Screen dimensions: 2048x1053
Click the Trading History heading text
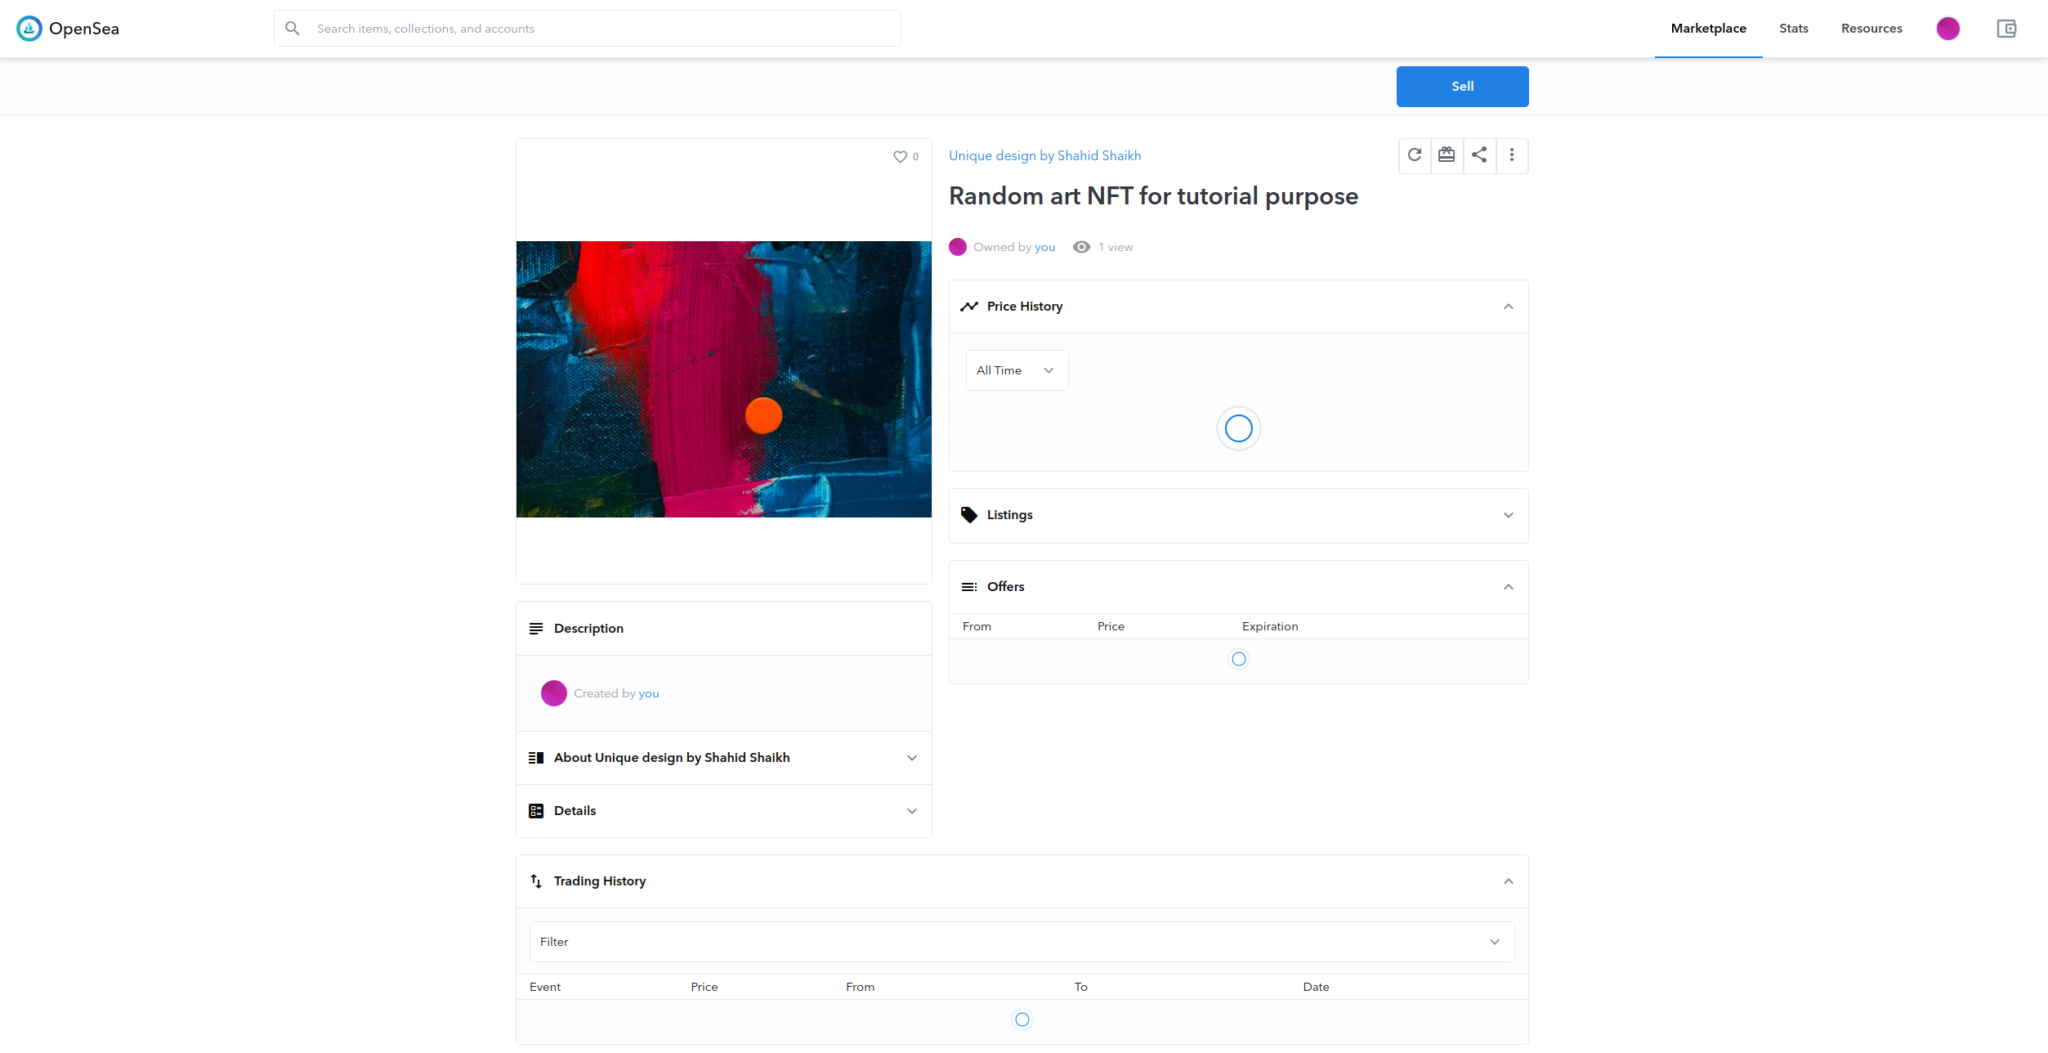point(600,881)
